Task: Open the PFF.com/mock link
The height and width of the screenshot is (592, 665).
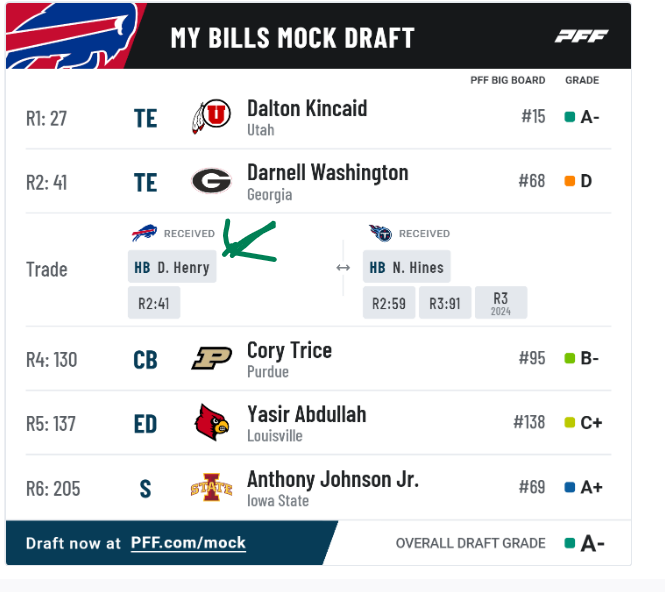Action: pyautogui.click(x=188, y=543)
